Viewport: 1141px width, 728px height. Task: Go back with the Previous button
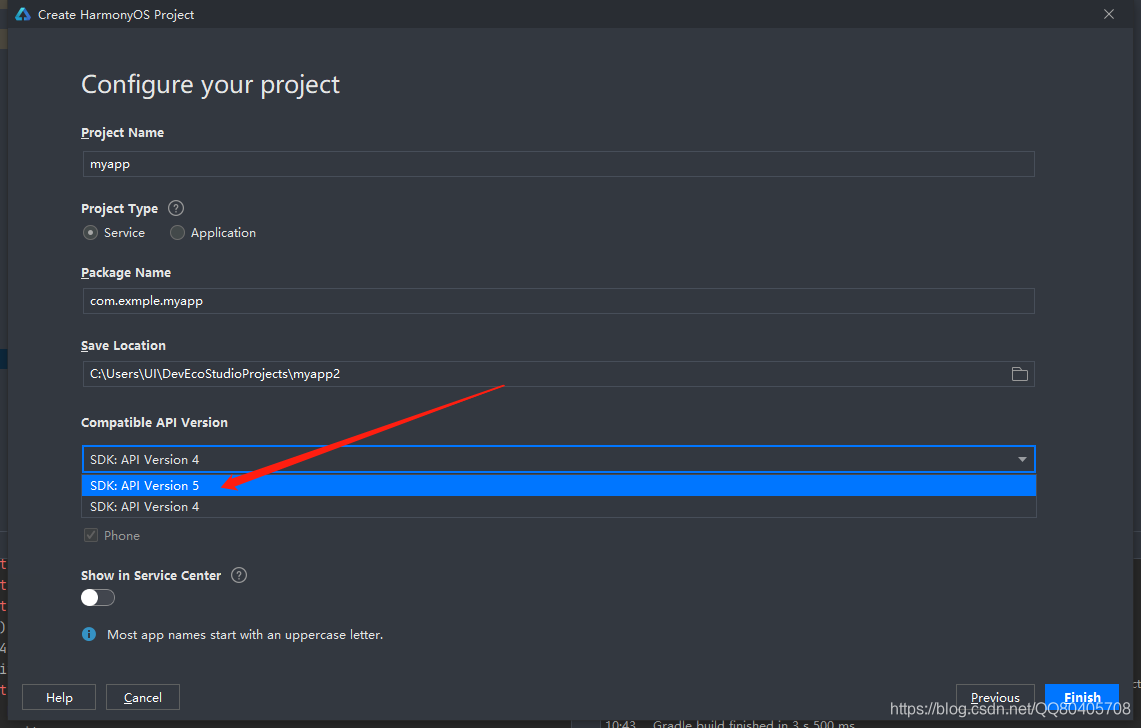995,697
